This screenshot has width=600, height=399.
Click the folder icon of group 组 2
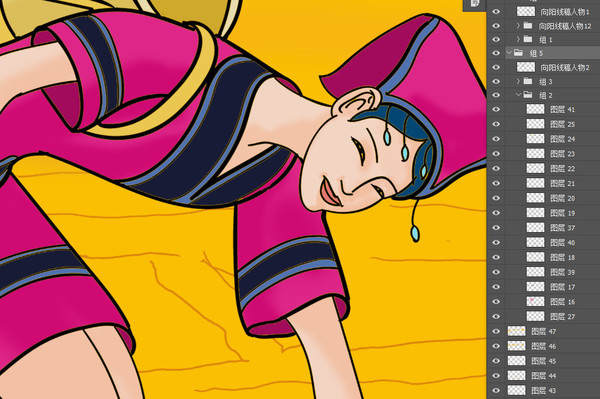click(x=528, y=94)
